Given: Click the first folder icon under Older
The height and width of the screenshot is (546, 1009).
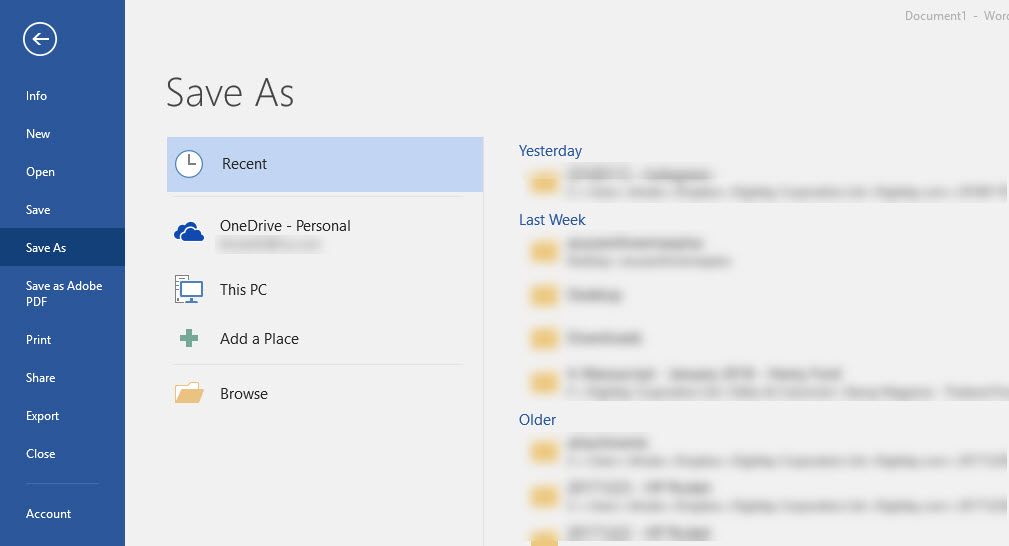Looking at the screenshot, I should click(544, 451).
